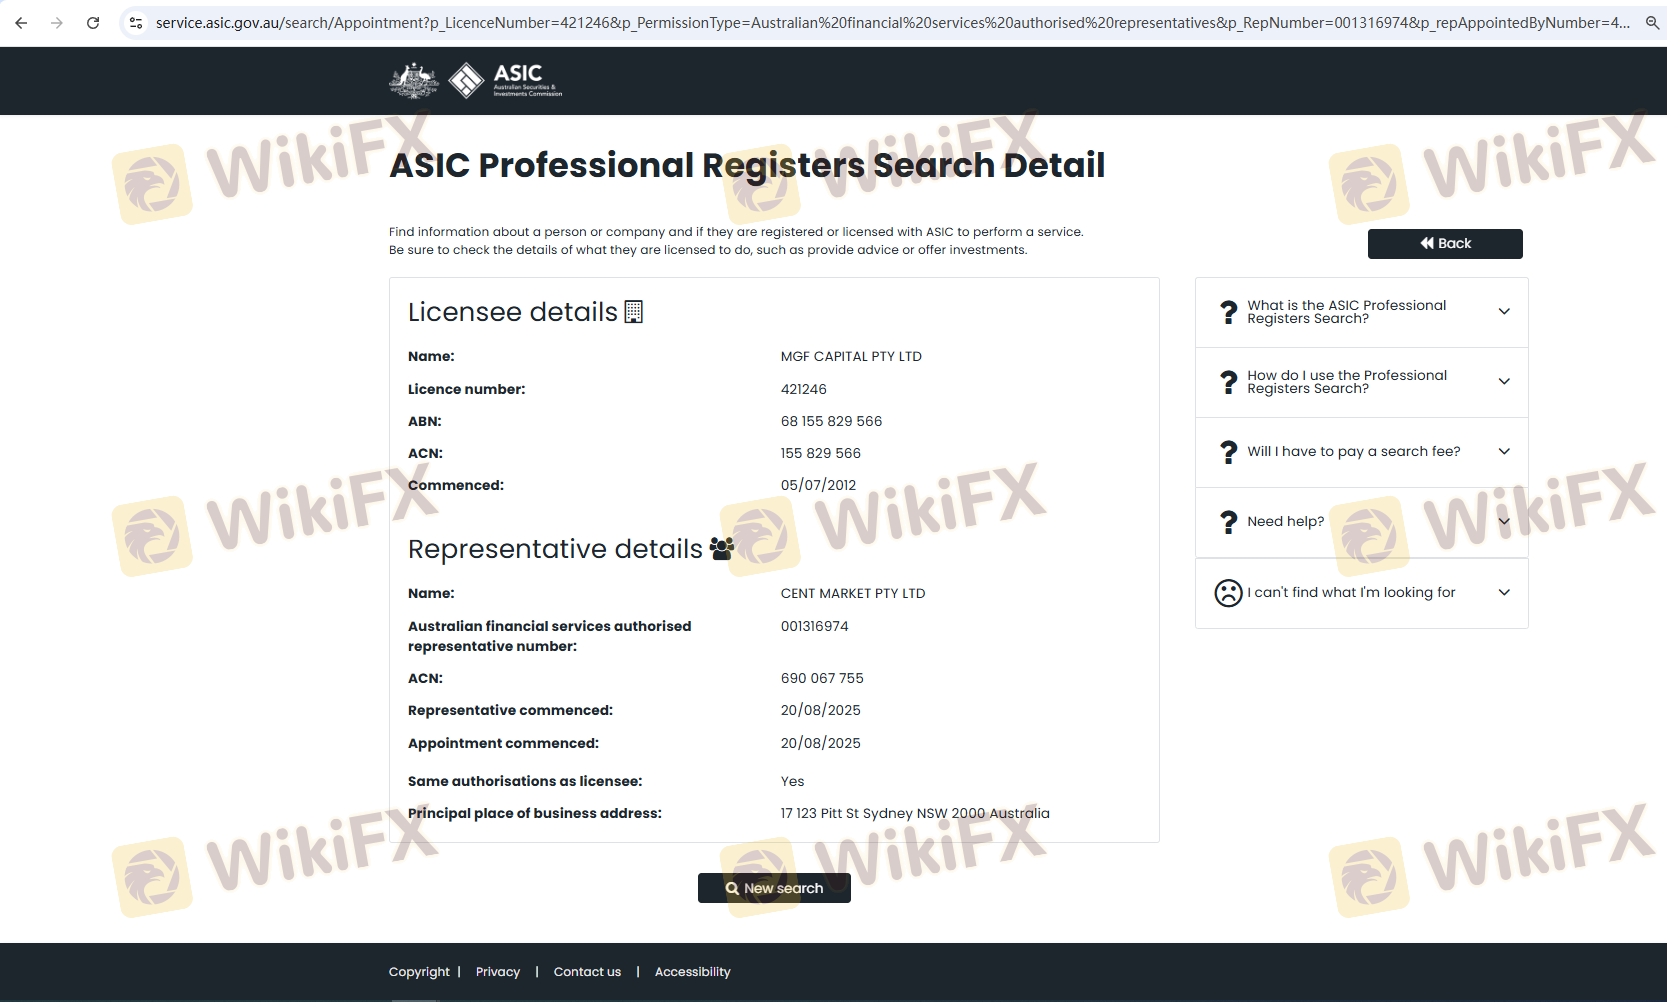Go to Contact us in footer
The image size is (1667, 1002).
(587, 972)
